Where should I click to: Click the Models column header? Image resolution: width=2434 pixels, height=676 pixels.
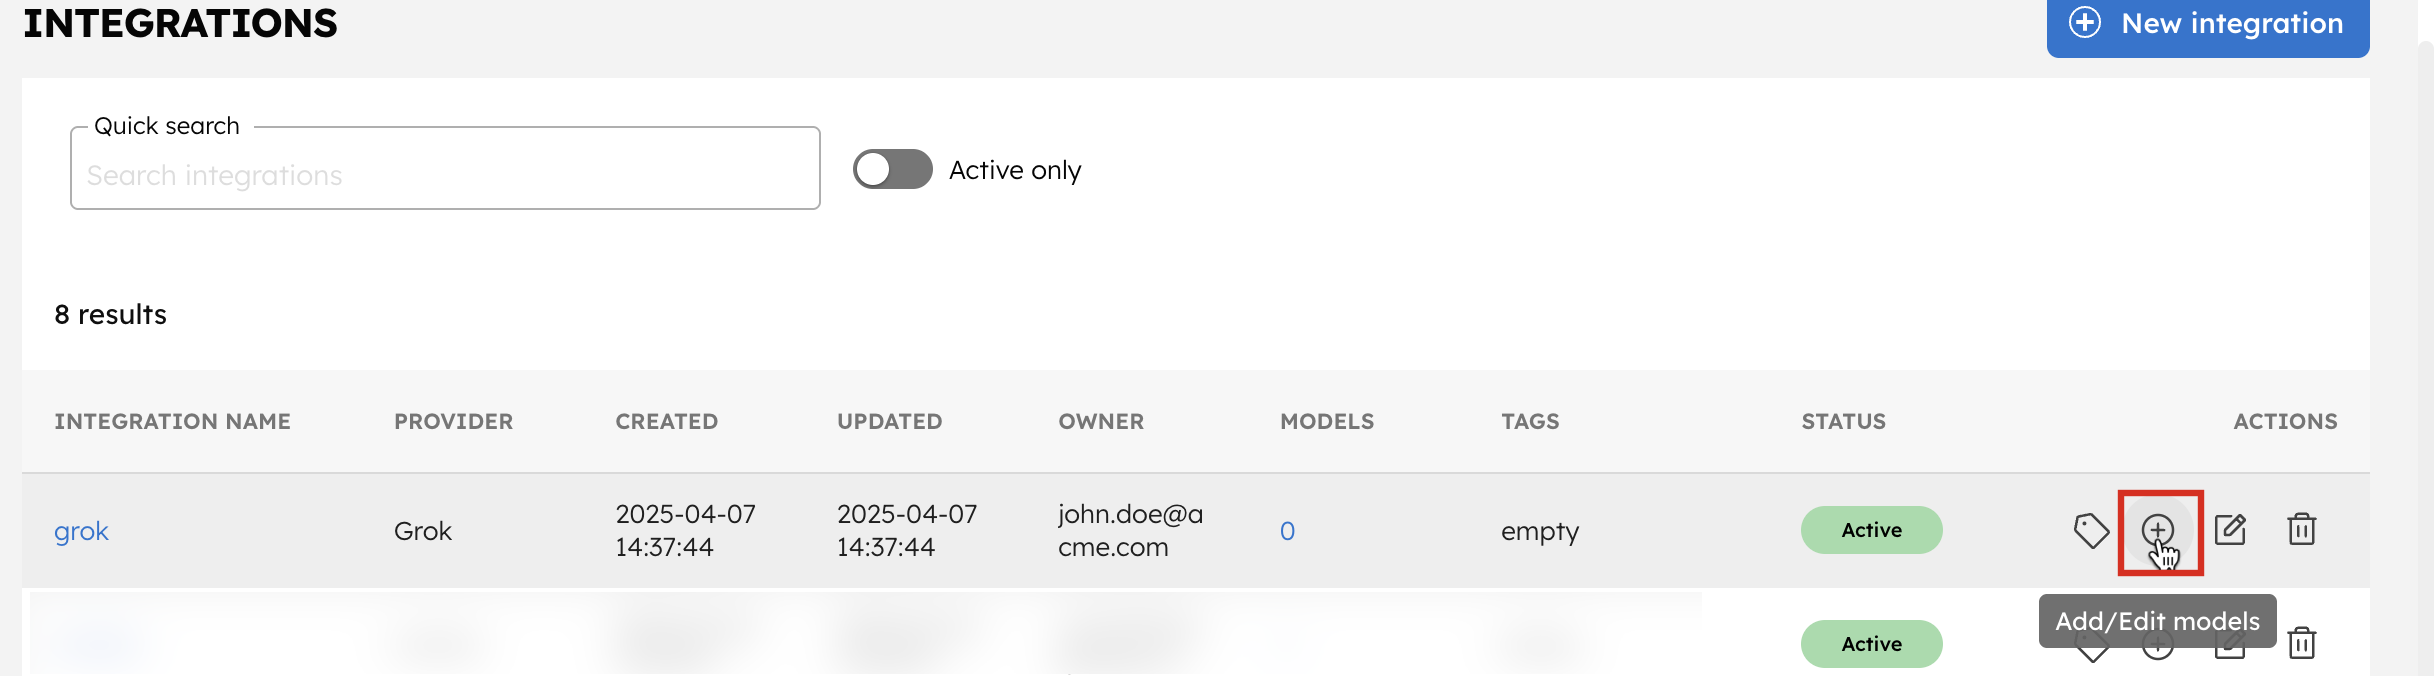coord(1327,422)
